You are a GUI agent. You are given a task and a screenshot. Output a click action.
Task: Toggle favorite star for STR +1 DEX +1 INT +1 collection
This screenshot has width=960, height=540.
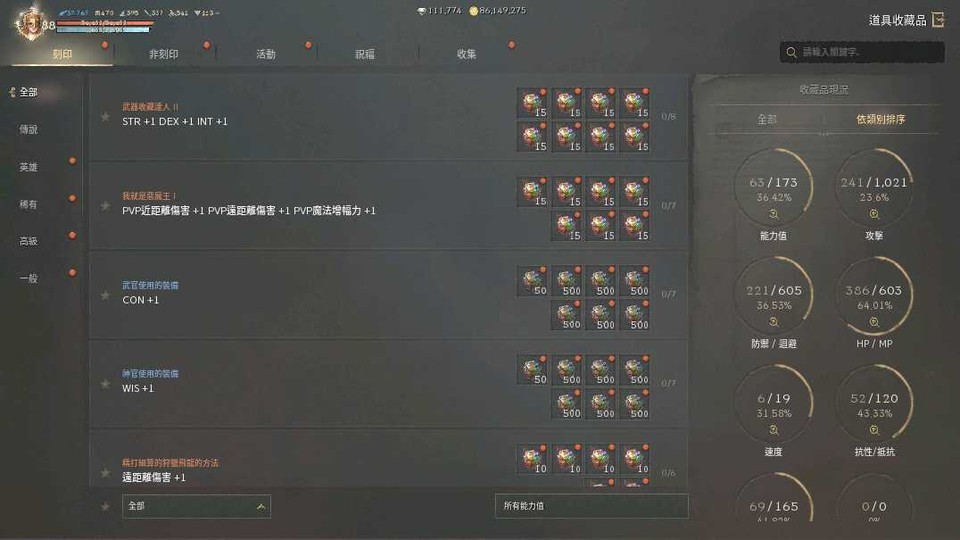105,116
